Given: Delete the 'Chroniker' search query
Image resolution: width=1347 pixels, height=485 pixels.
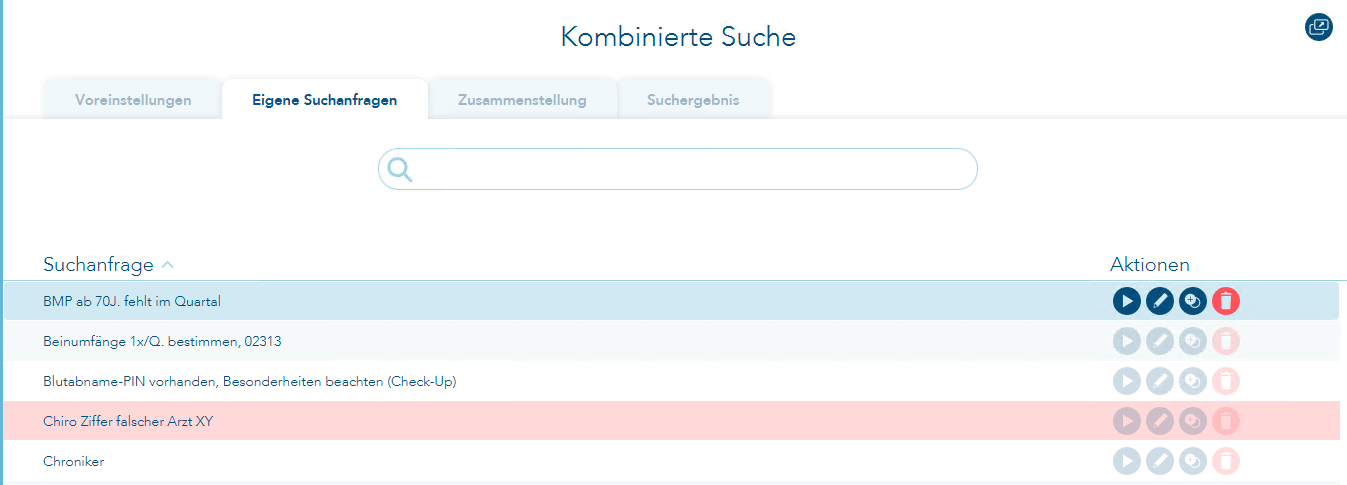Looking at the screenshot, I should [x=1226, y=461].
